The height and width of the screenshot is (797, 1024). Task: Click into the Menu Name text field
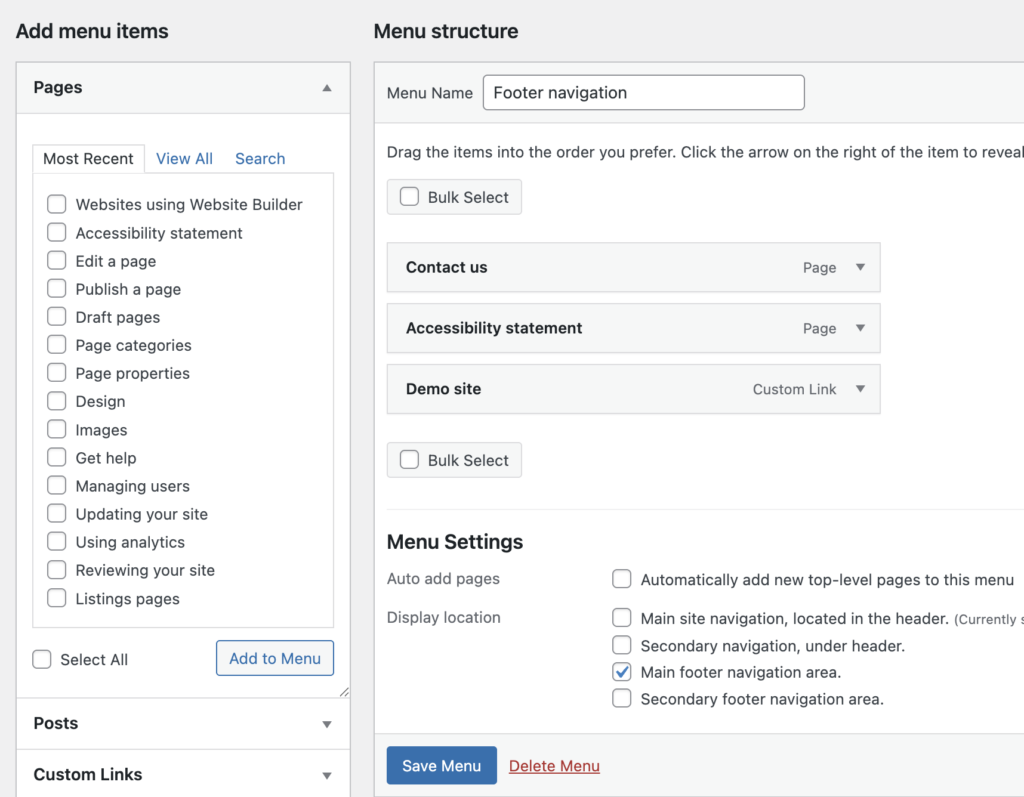click(x=643, y=93)
